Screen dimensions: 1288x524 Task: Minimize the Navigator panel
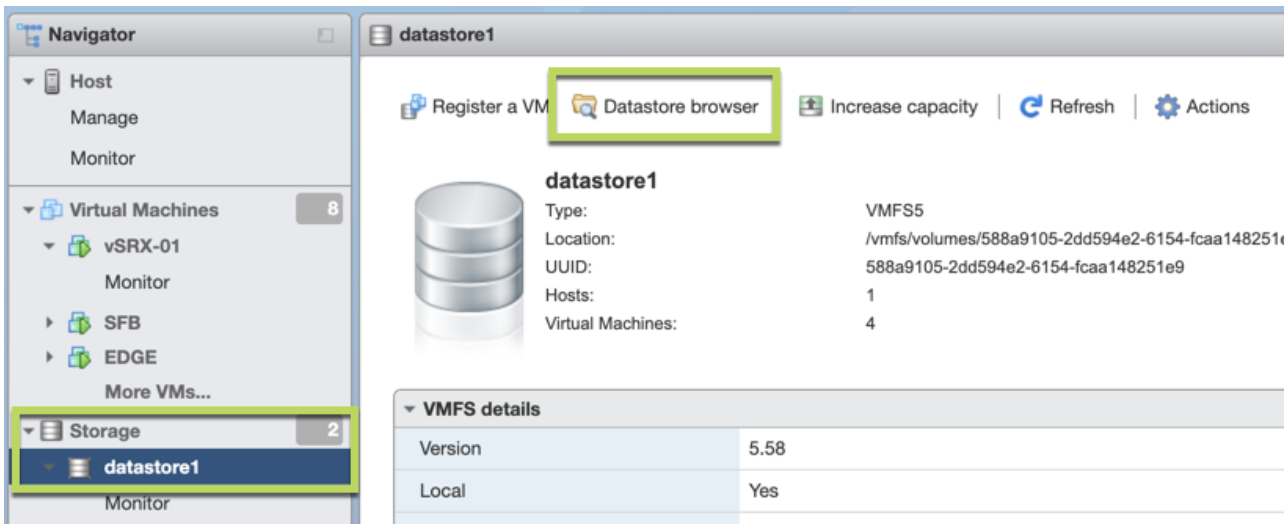tap(325, 36)
